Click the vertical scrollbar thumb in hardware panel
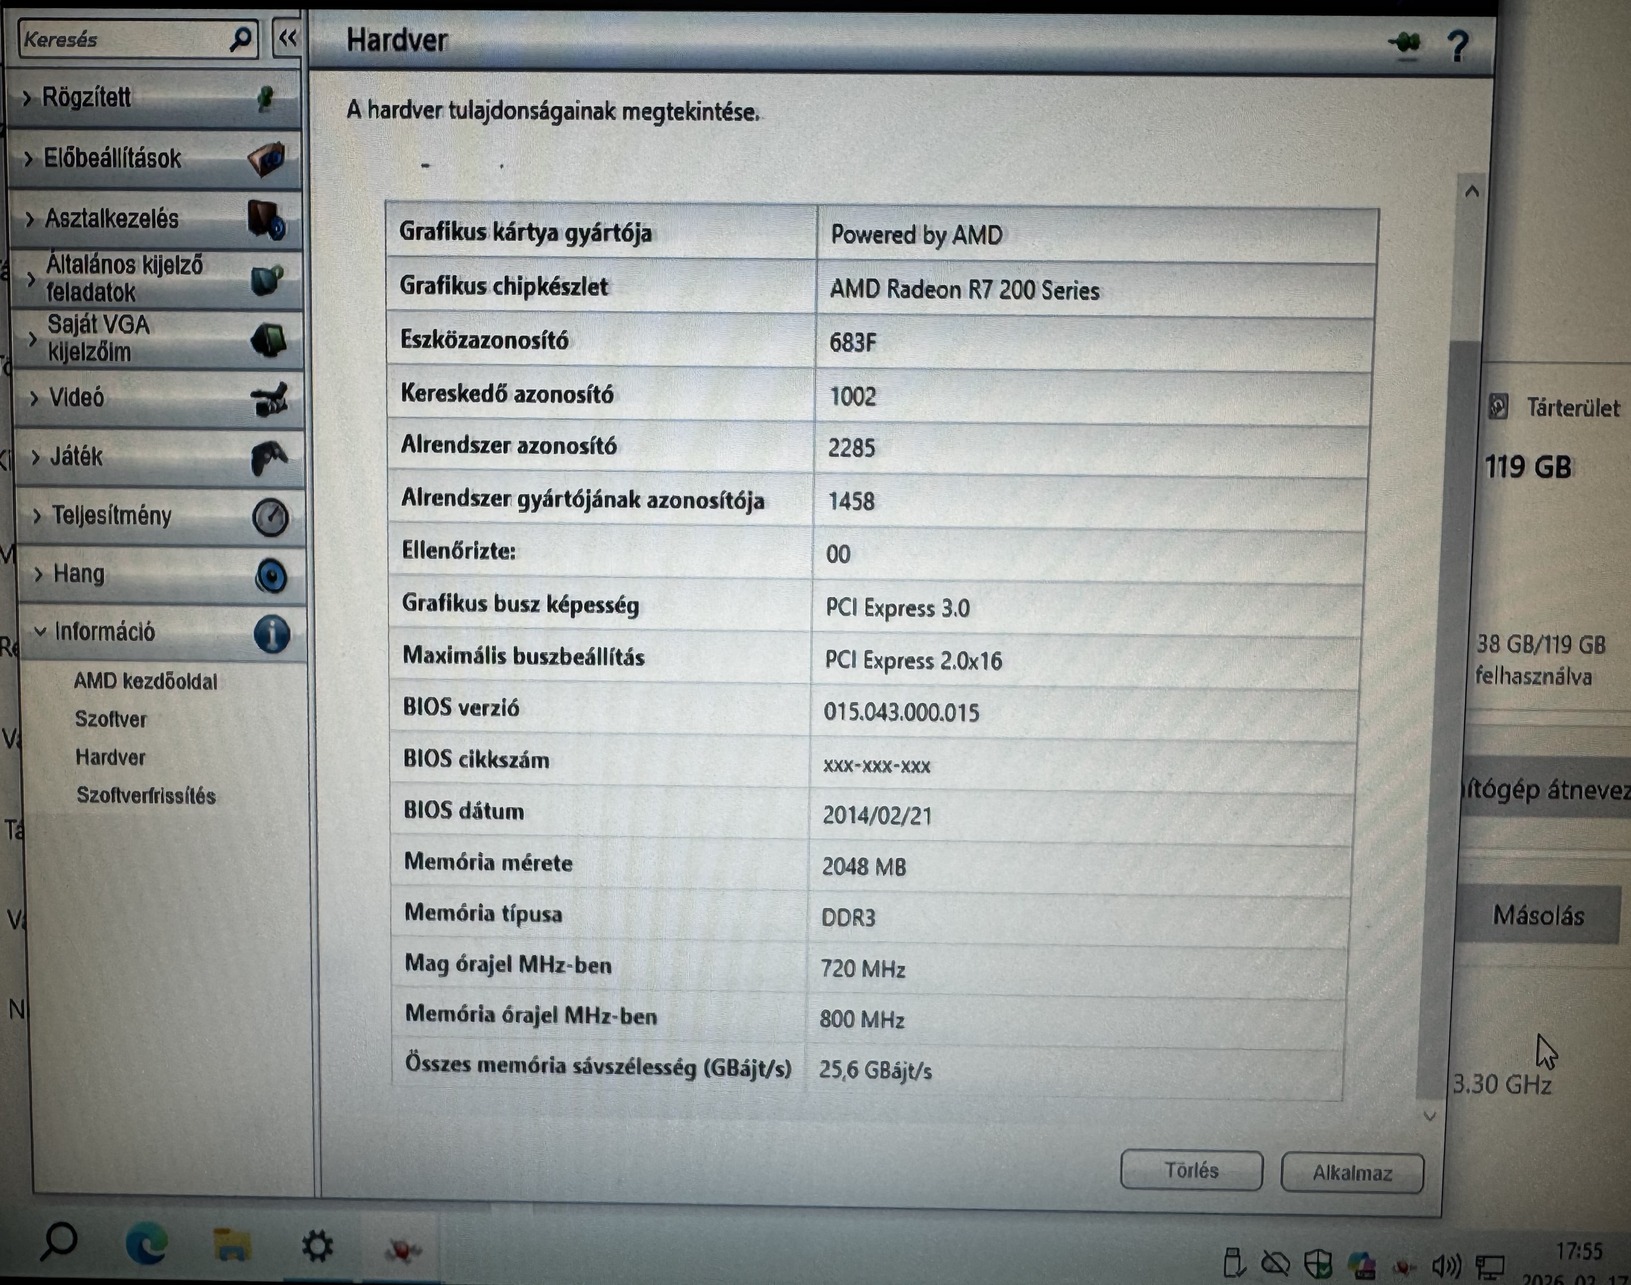The image size is (1631, 1285). tap(1450, 720)
